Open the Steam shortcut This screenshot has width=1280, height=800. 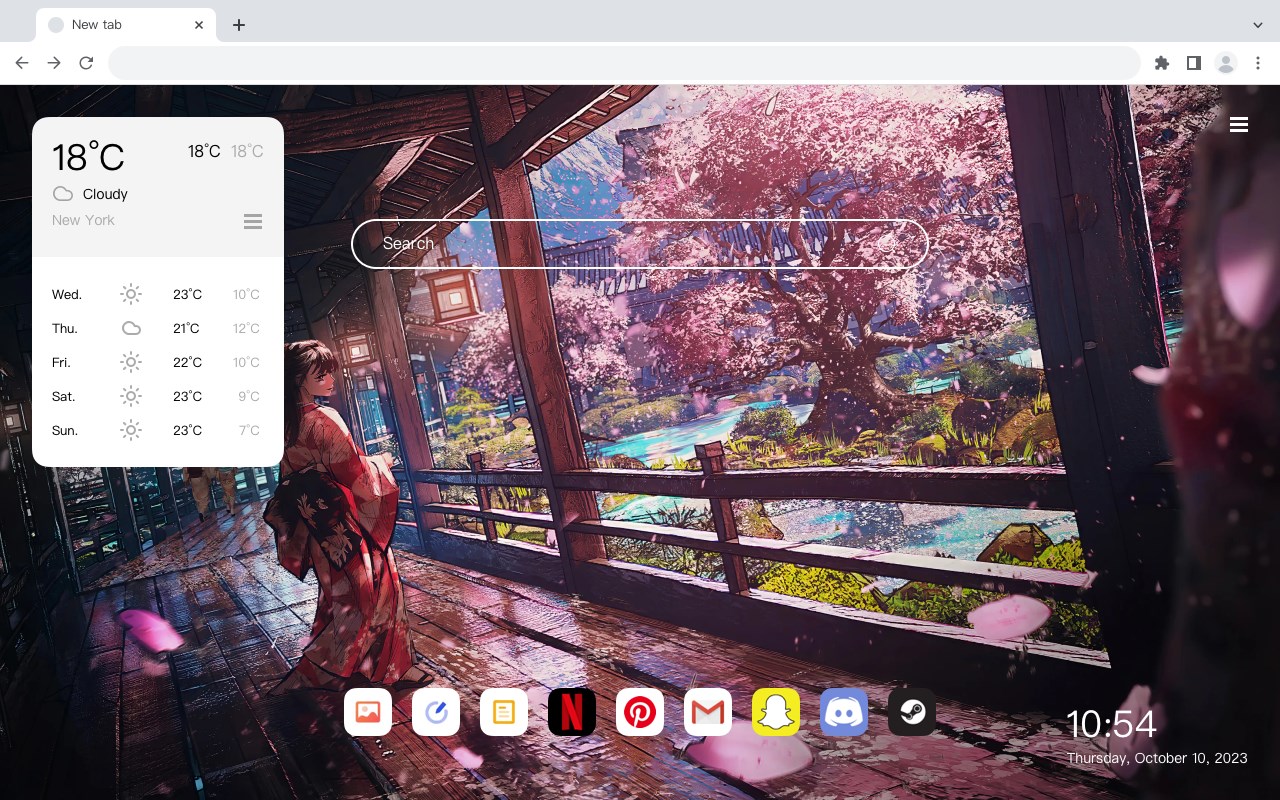click(912, 712)
